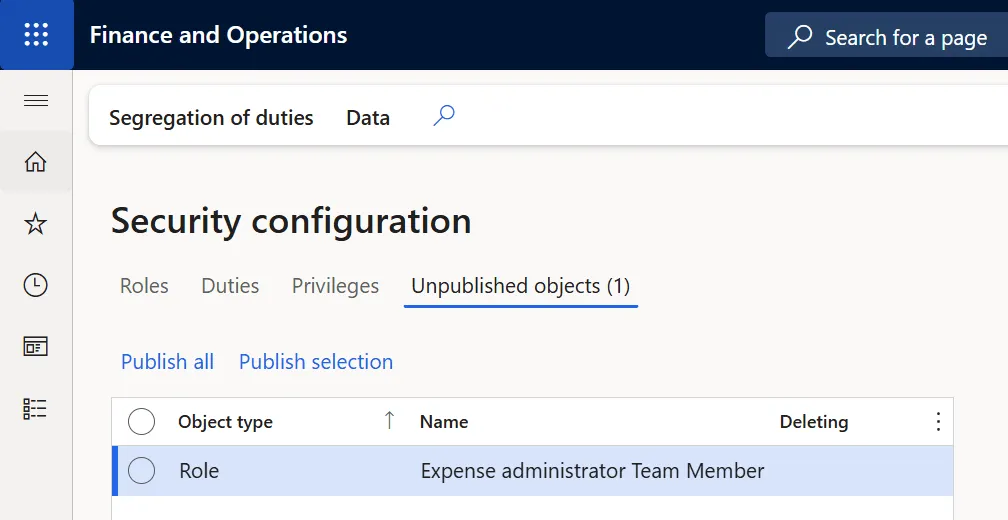Open Favorites star icon in sidebar

coord(35,224)
